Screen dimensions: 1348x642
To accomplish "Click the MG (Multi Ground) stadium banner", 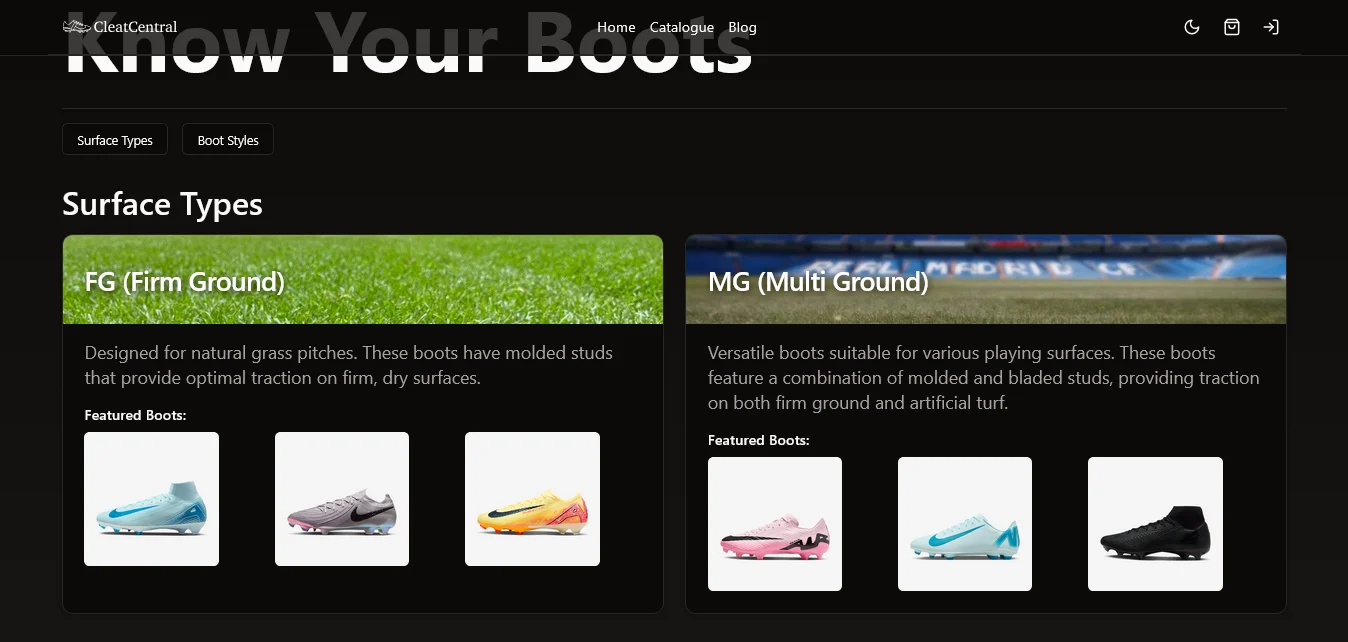I will pos(986,279).
